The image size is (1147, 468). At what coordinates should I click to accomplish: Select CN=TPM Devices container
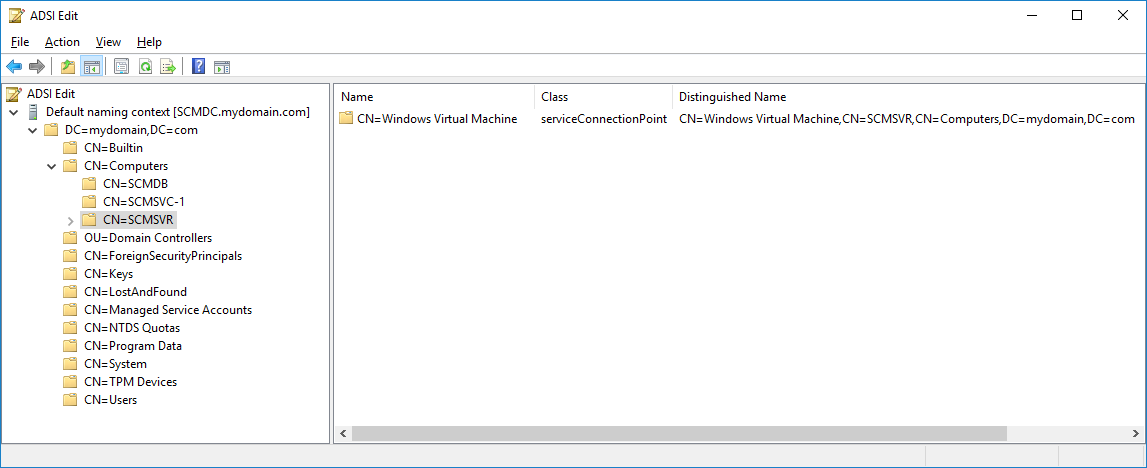pos(130,382)
